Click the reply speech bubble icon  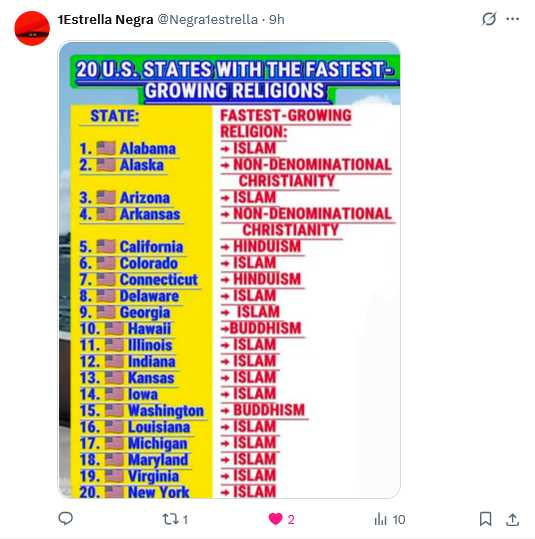(x=65, y=518)
